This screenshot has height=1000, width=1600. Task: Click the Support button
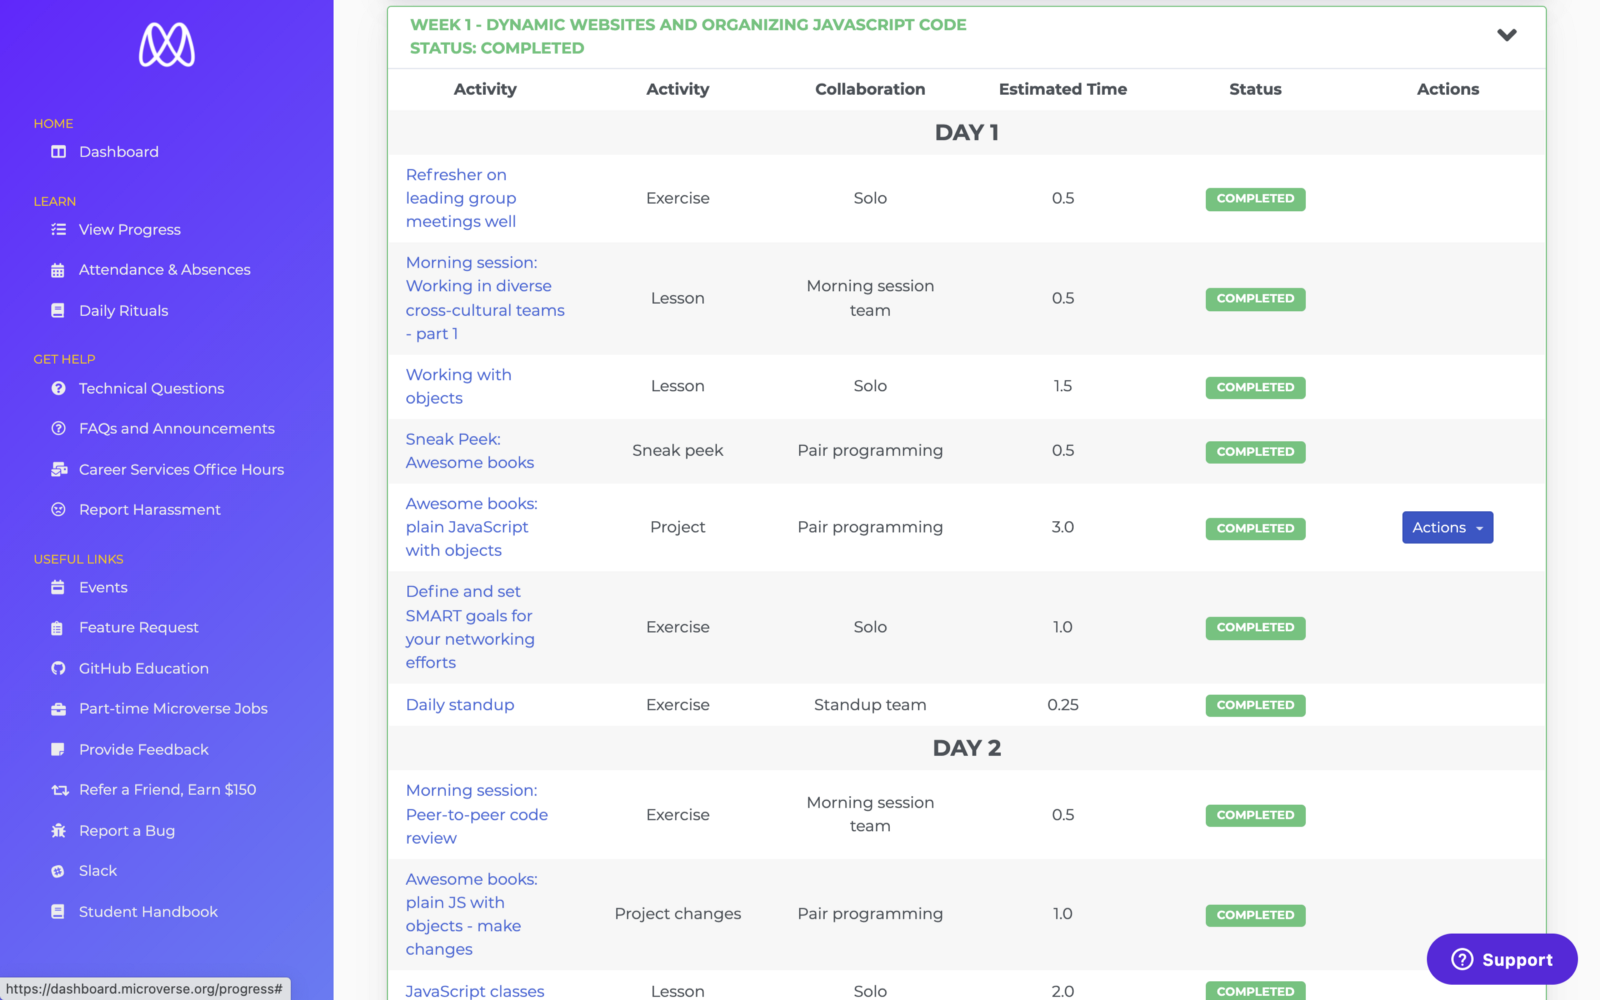point(1502,960)
